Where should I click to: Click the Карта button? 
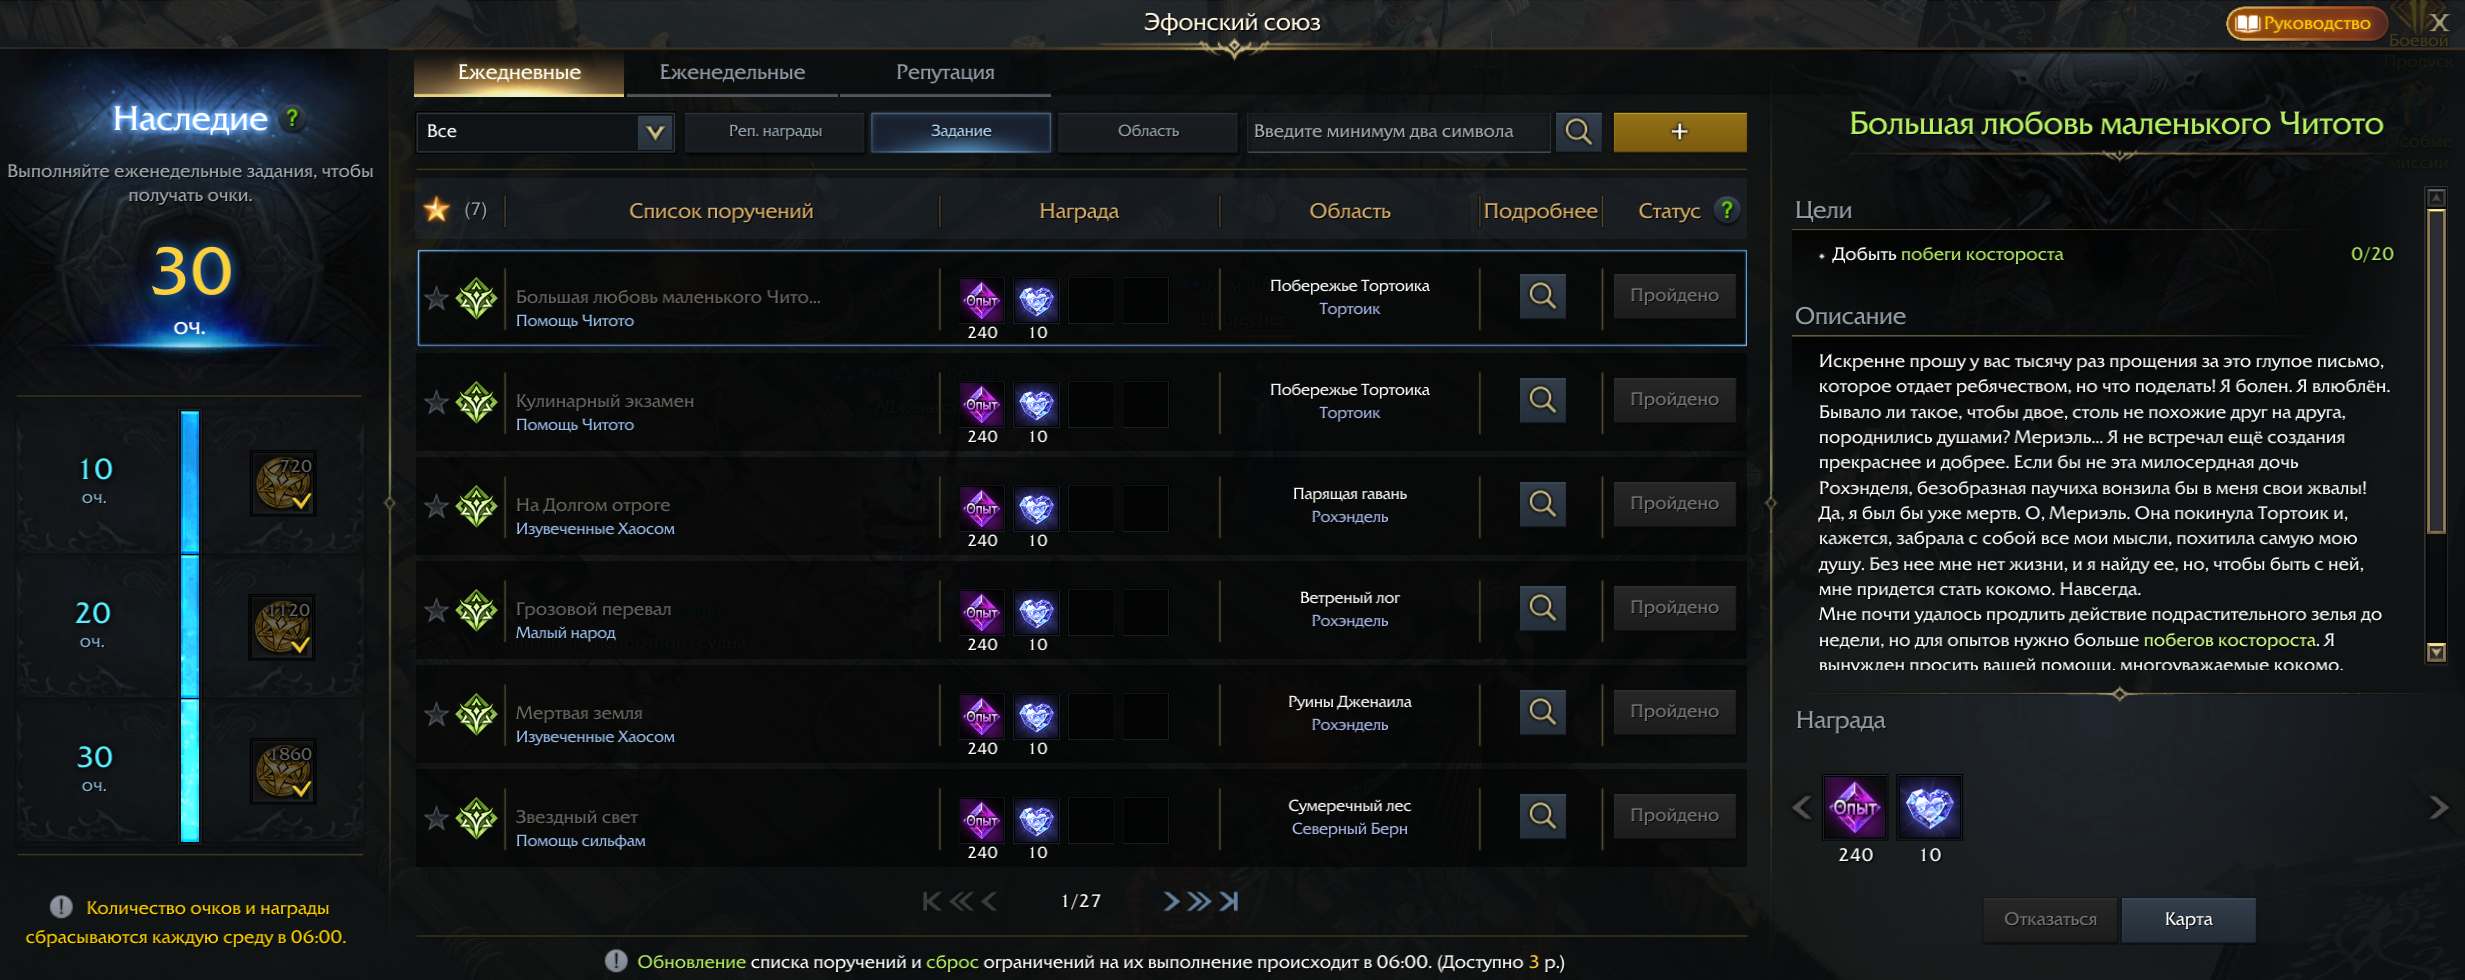[2188, 919]
